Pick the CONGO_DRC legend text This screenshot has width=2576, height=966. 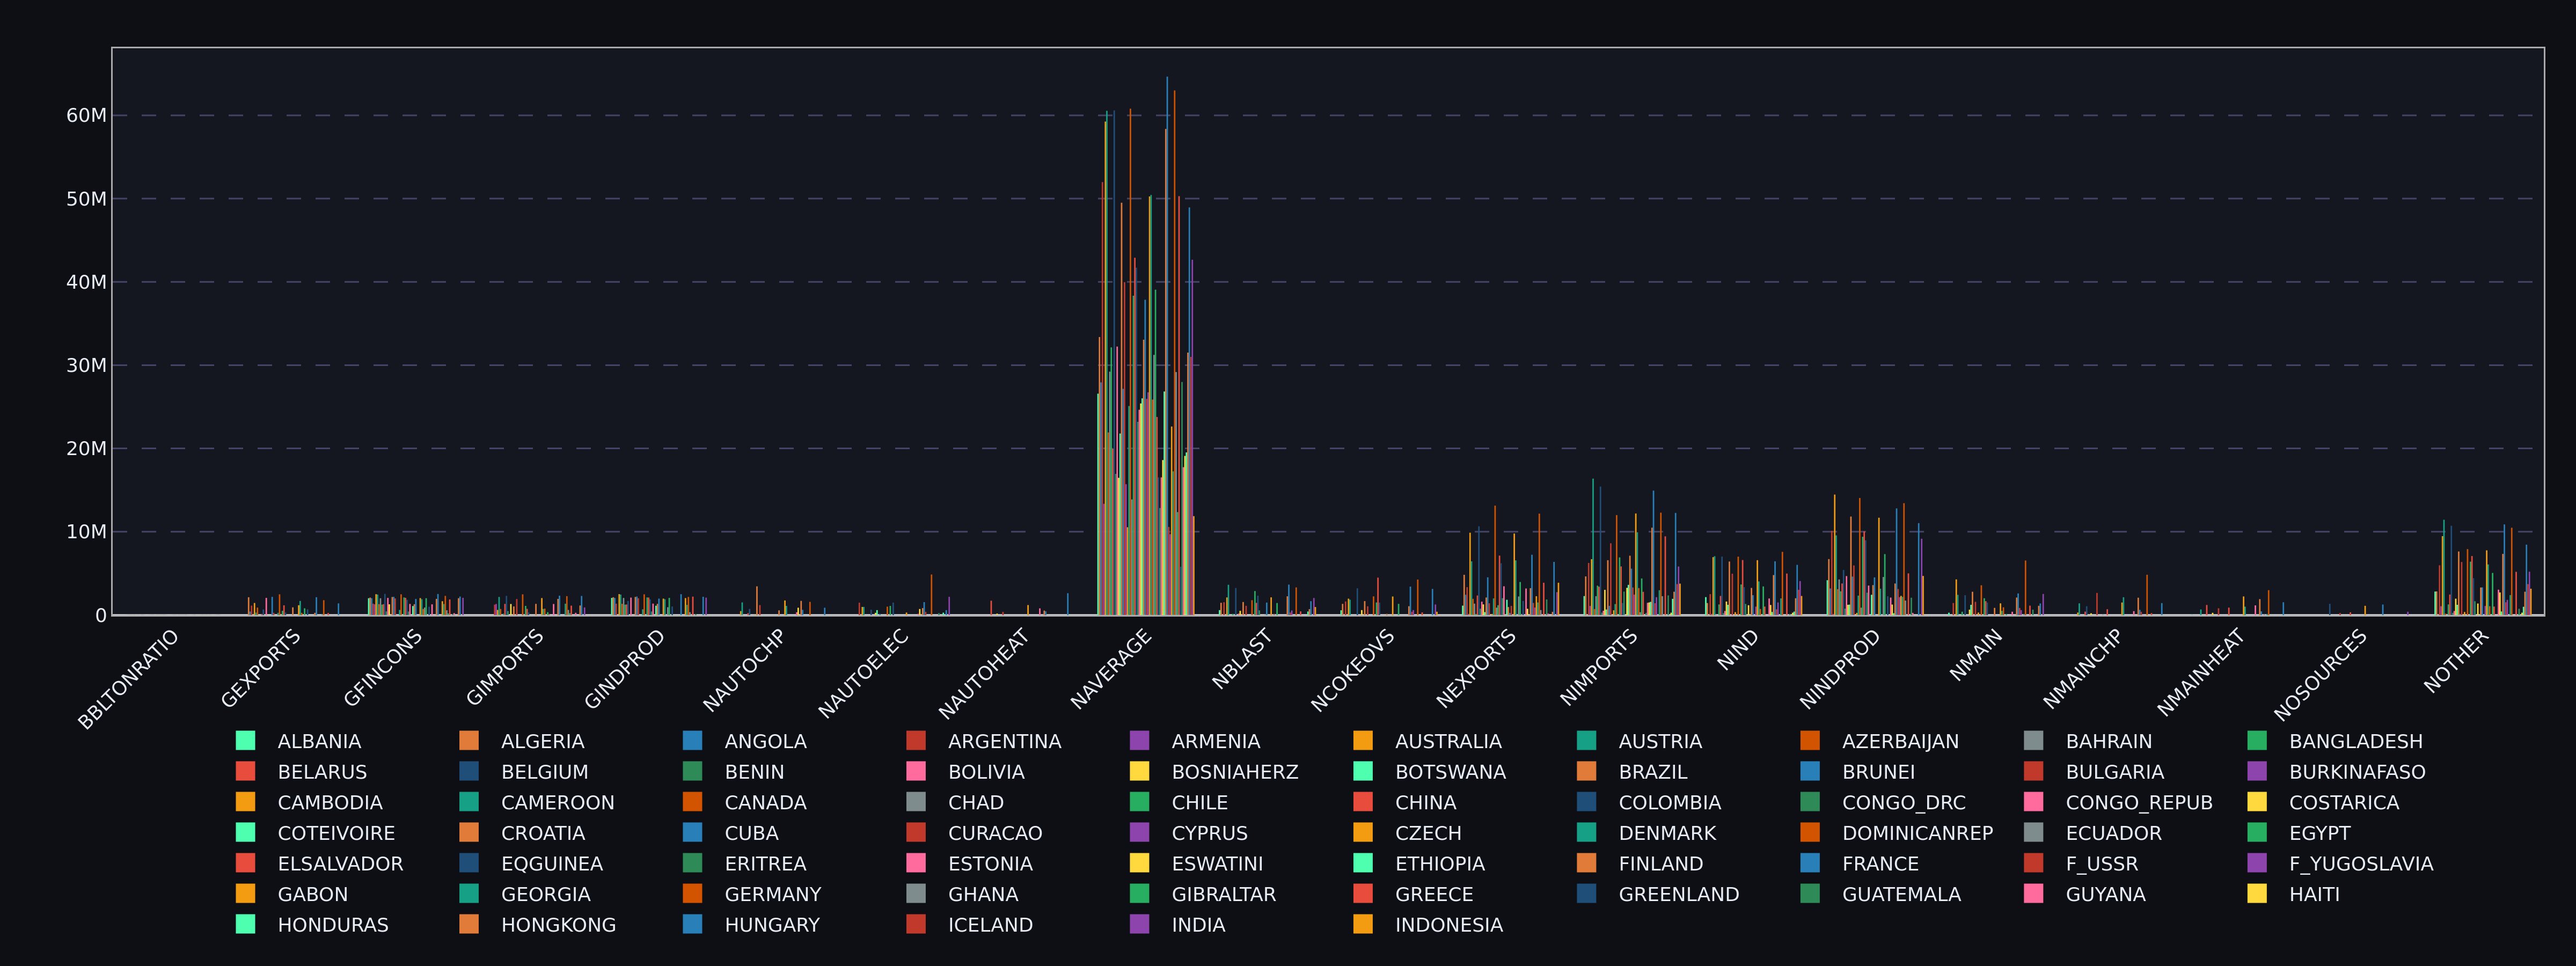pos(1904,803)
